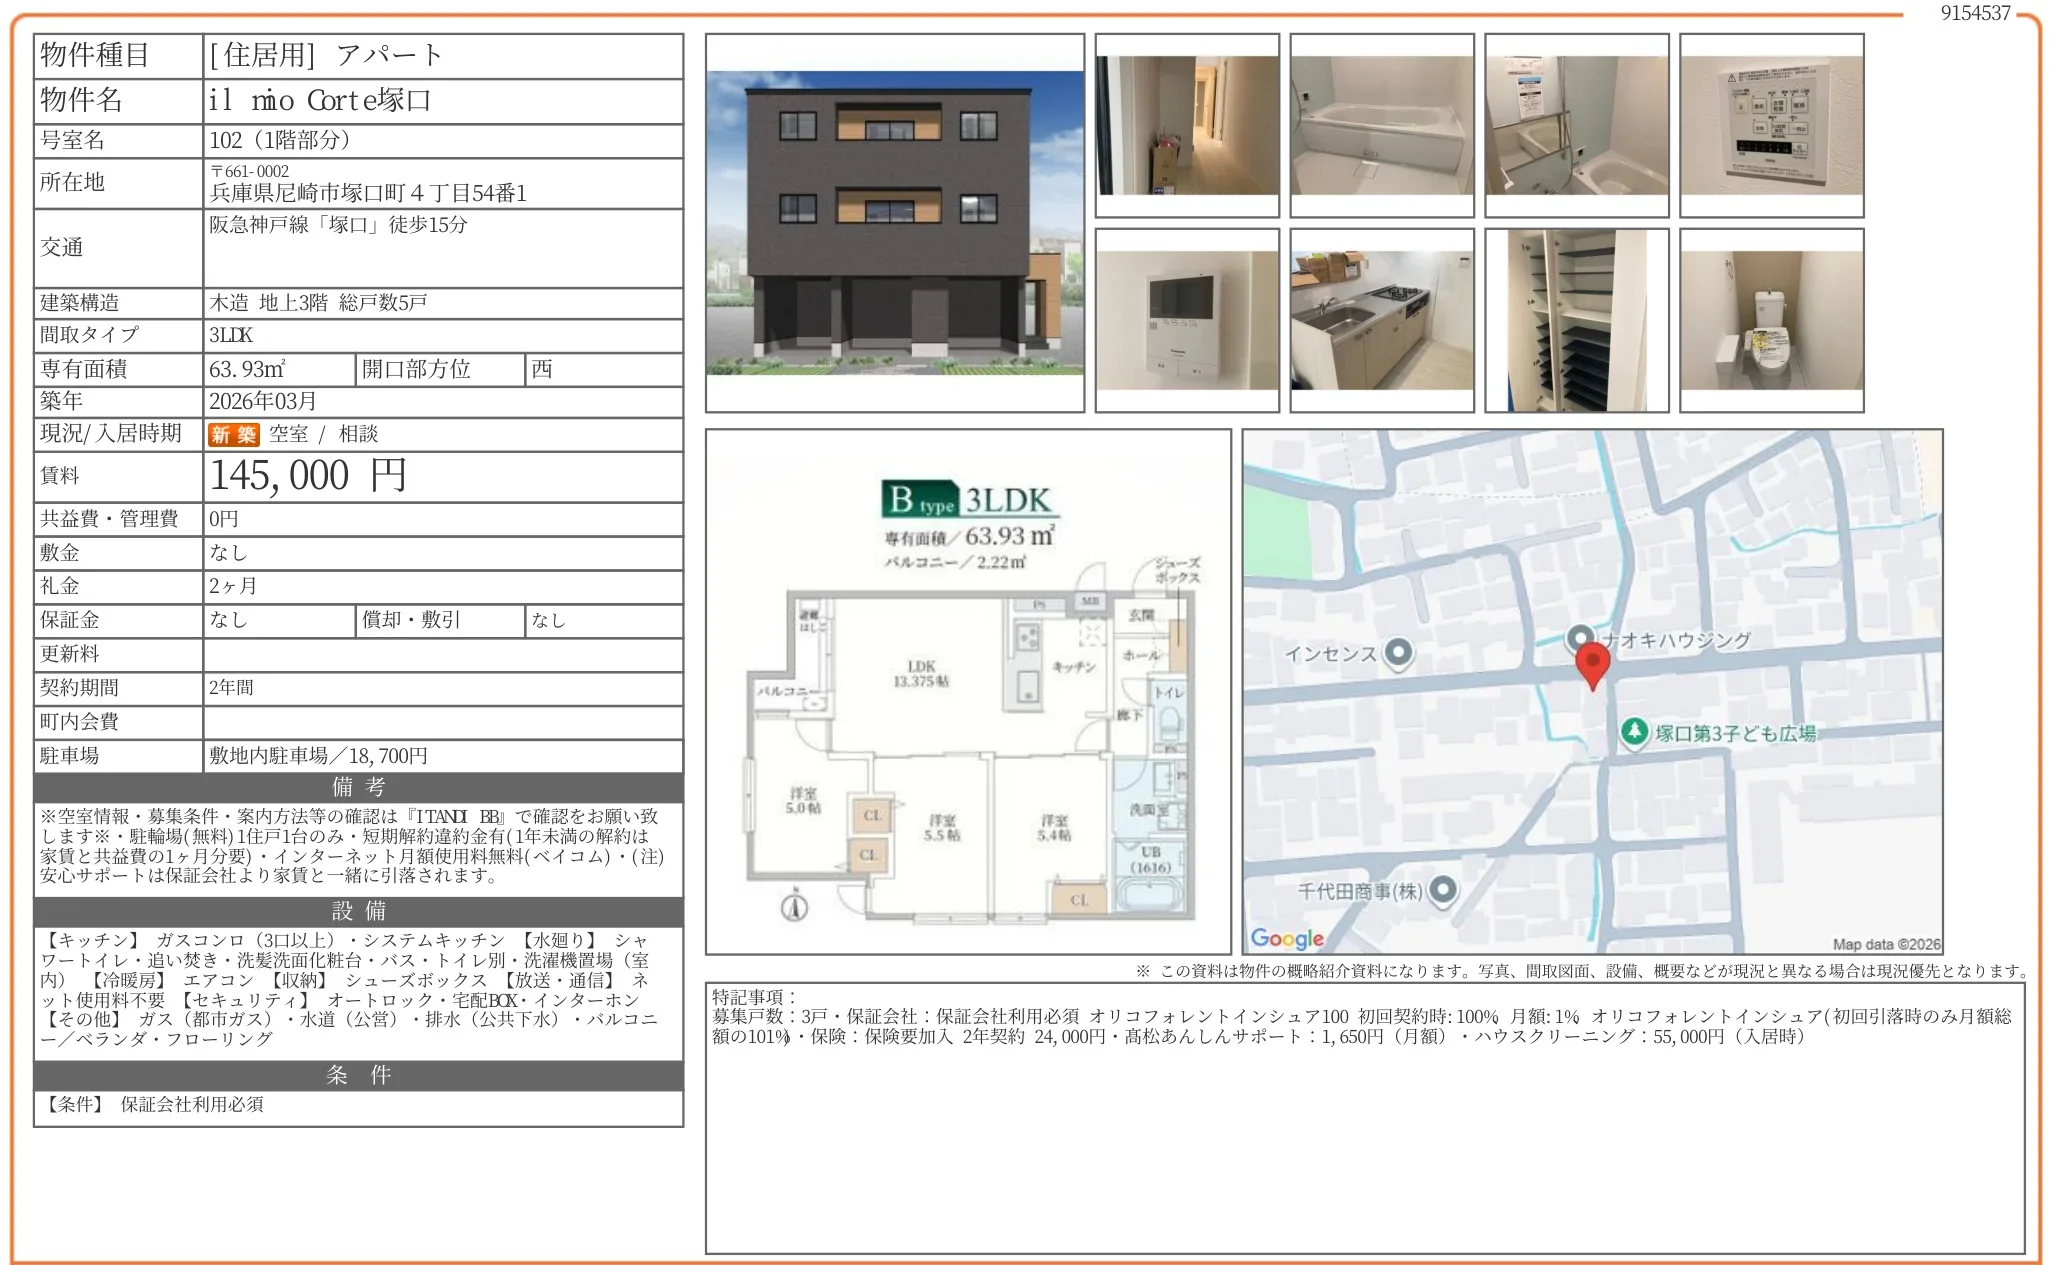Open the hallway interior thumbnail photo

[x=1187, y=125]
